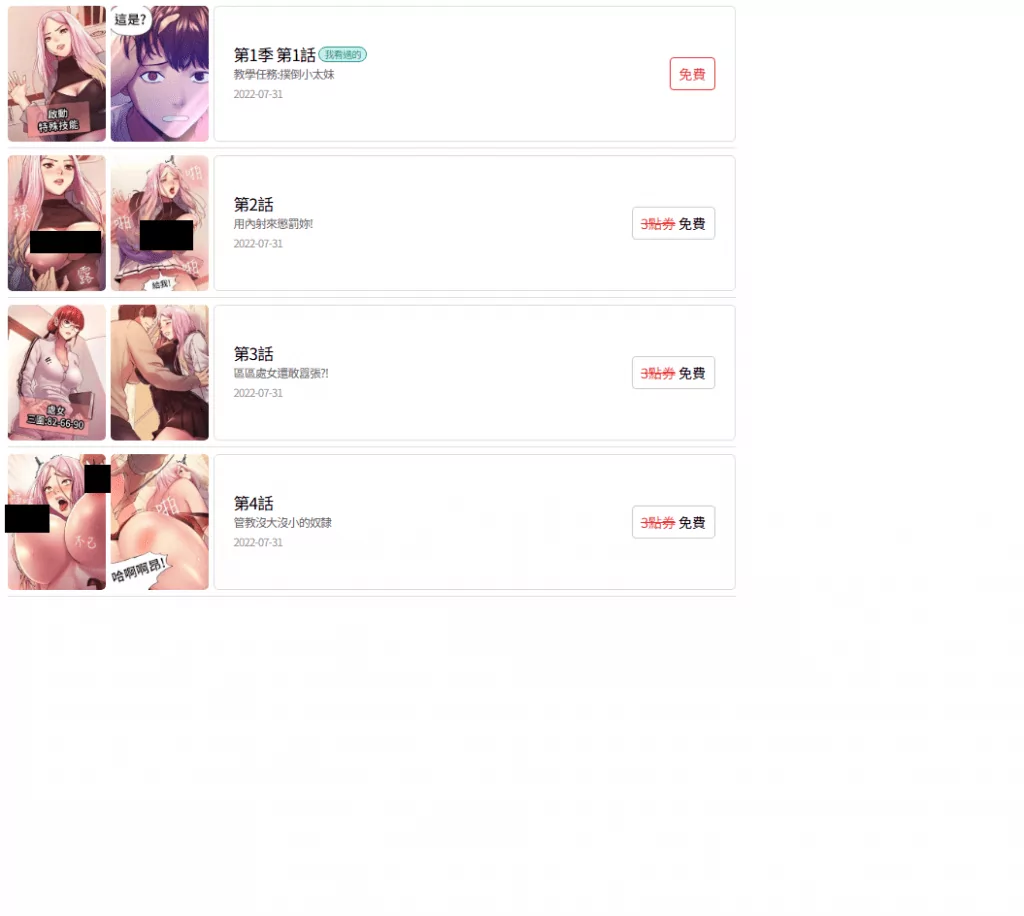Click the 2022-07-31 date under 第3話
This screenshot has height=916, width=1024.
coord(258,393)
